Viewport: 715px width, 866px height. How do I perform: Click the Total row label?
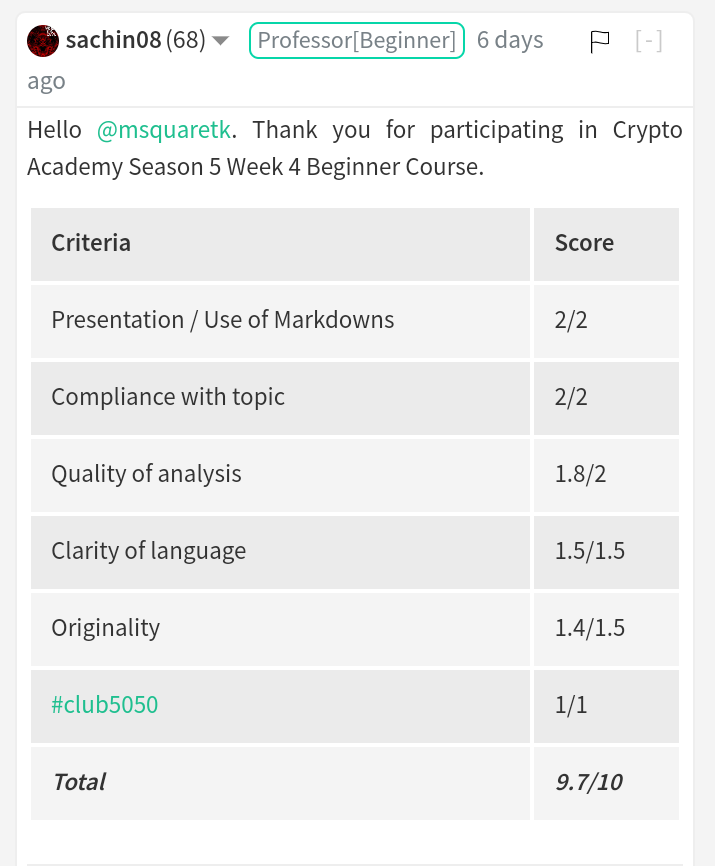pyautogui.click(x=79, y=782)
